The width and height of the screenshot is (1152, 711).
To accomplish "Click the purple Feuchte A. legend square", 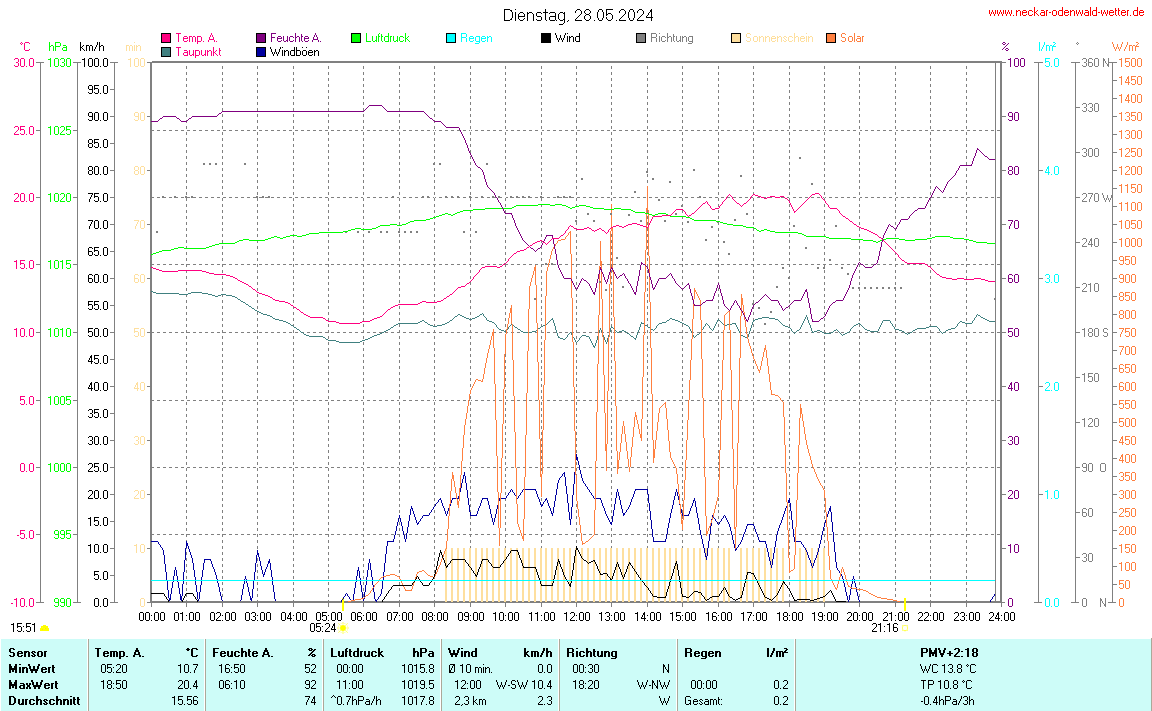I will pos(261,38).
